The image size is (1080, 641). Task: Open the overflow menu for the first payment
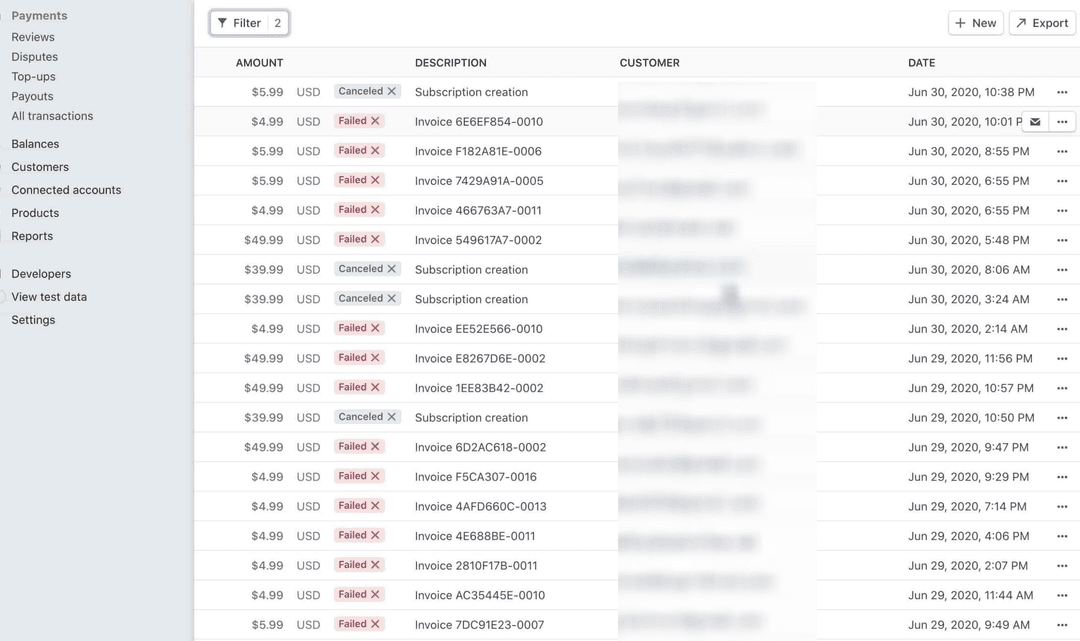click(1062, 91)
